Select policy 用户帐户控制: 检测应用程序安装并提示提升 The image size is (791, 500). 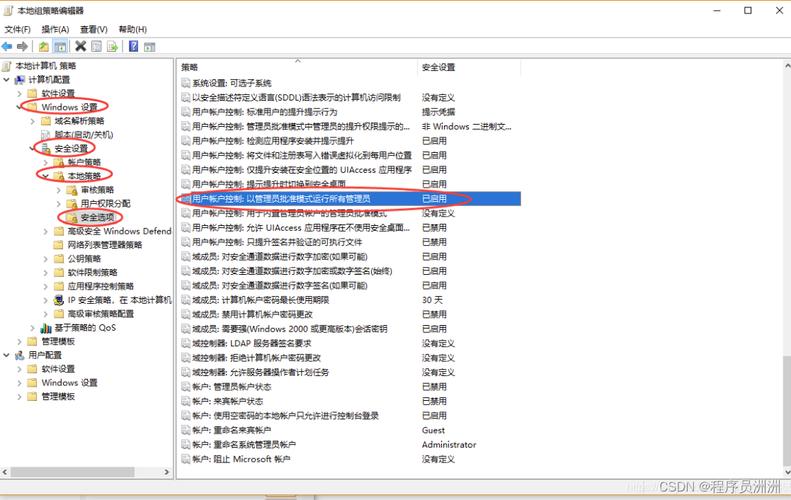(273, 141)
